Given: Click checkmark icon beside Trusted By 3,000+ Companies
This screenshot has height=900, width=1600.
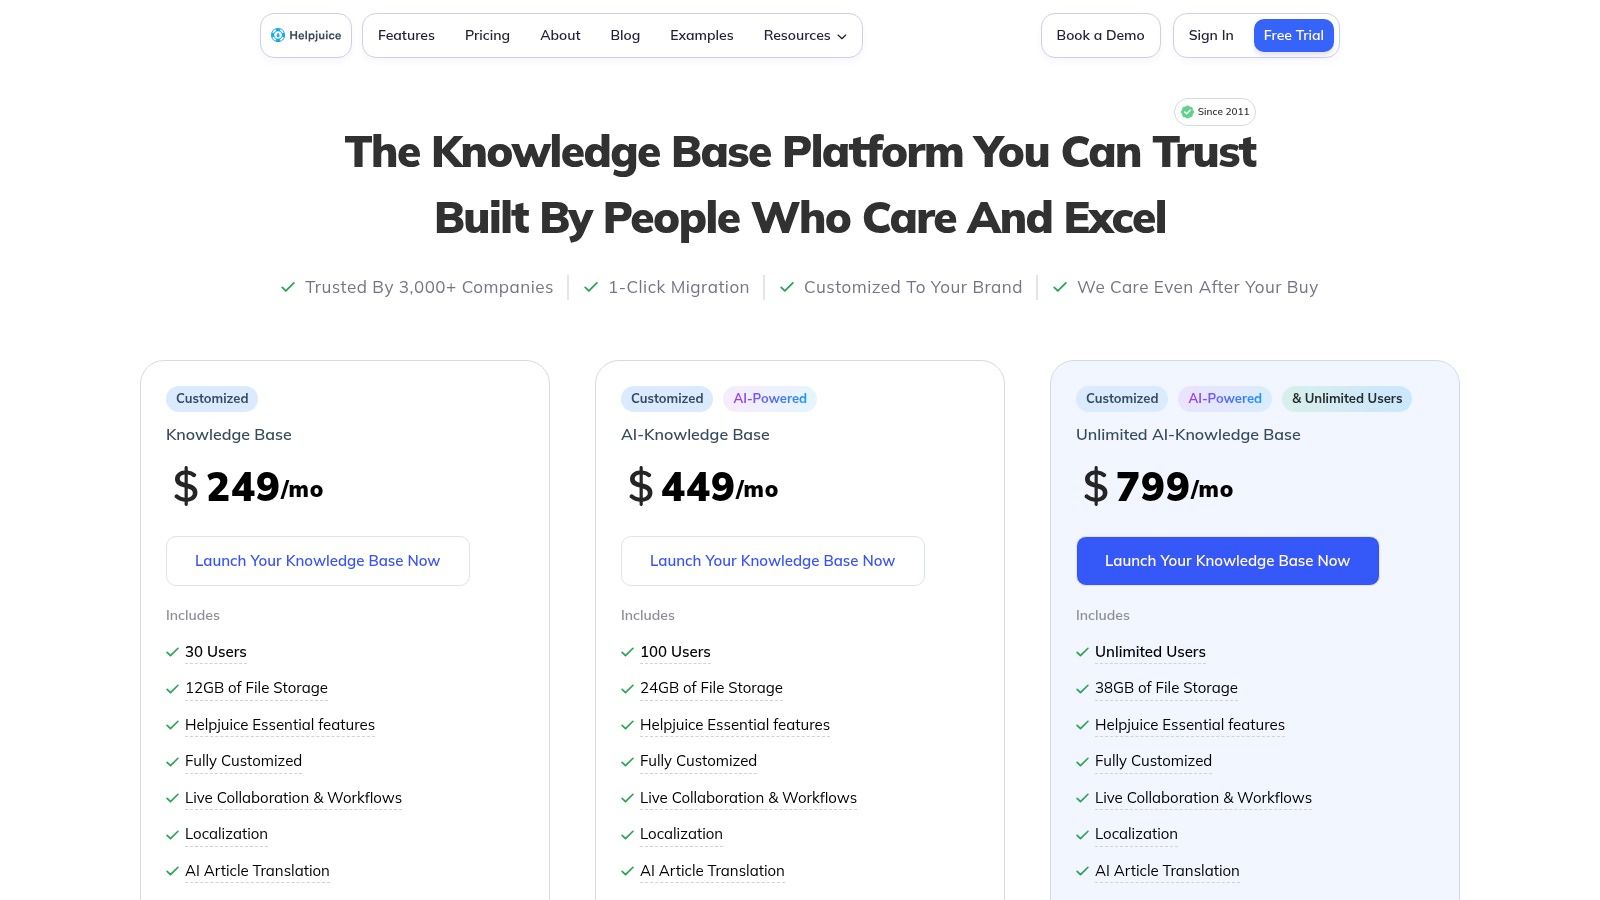Looking at the screenshot, I should [x=288, y=287].
